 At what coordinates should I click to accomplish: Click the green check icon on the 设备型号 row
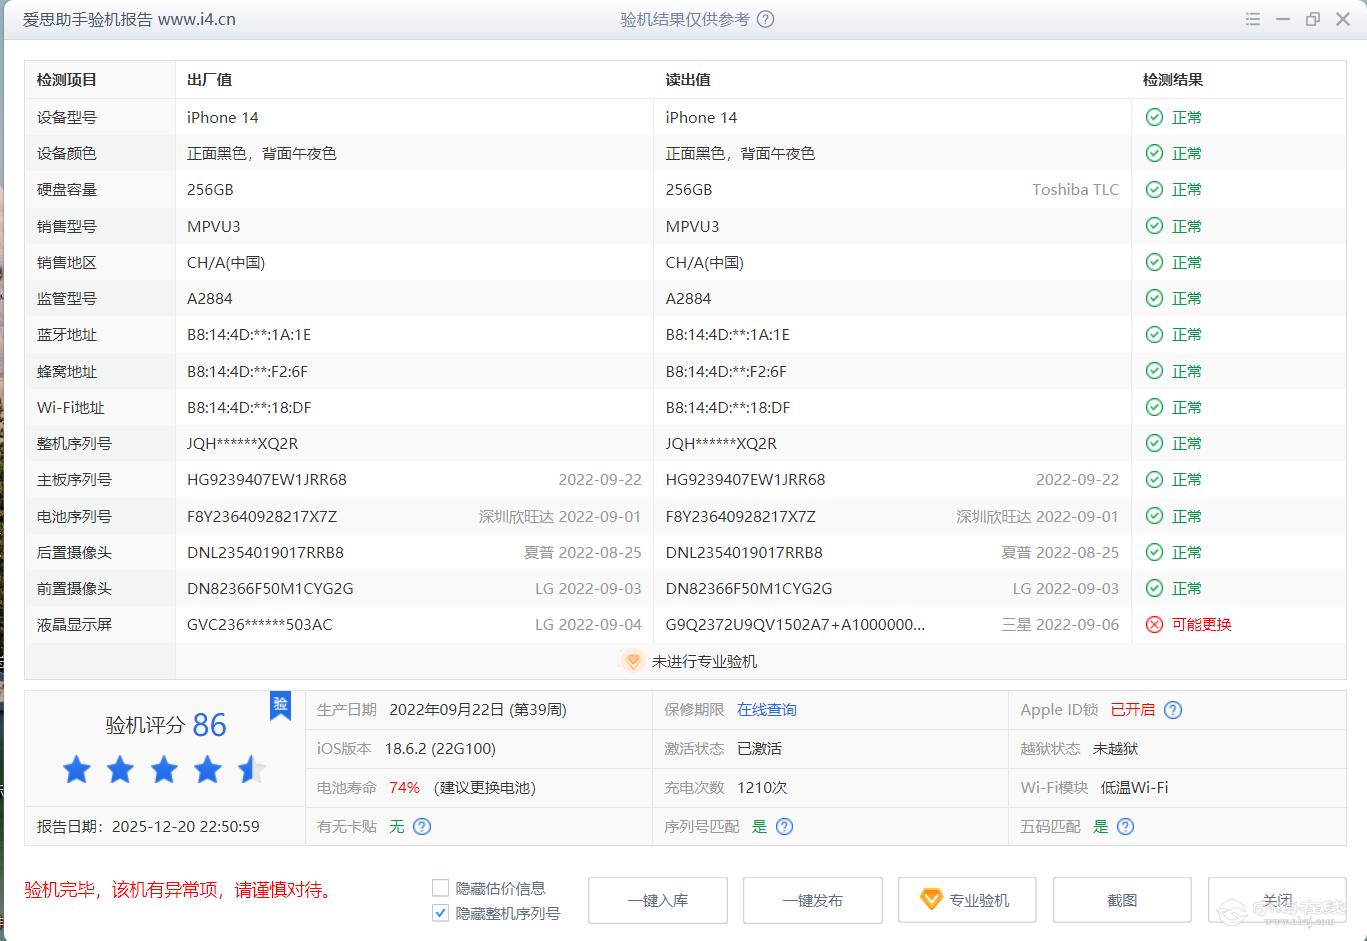point(1155,117)
